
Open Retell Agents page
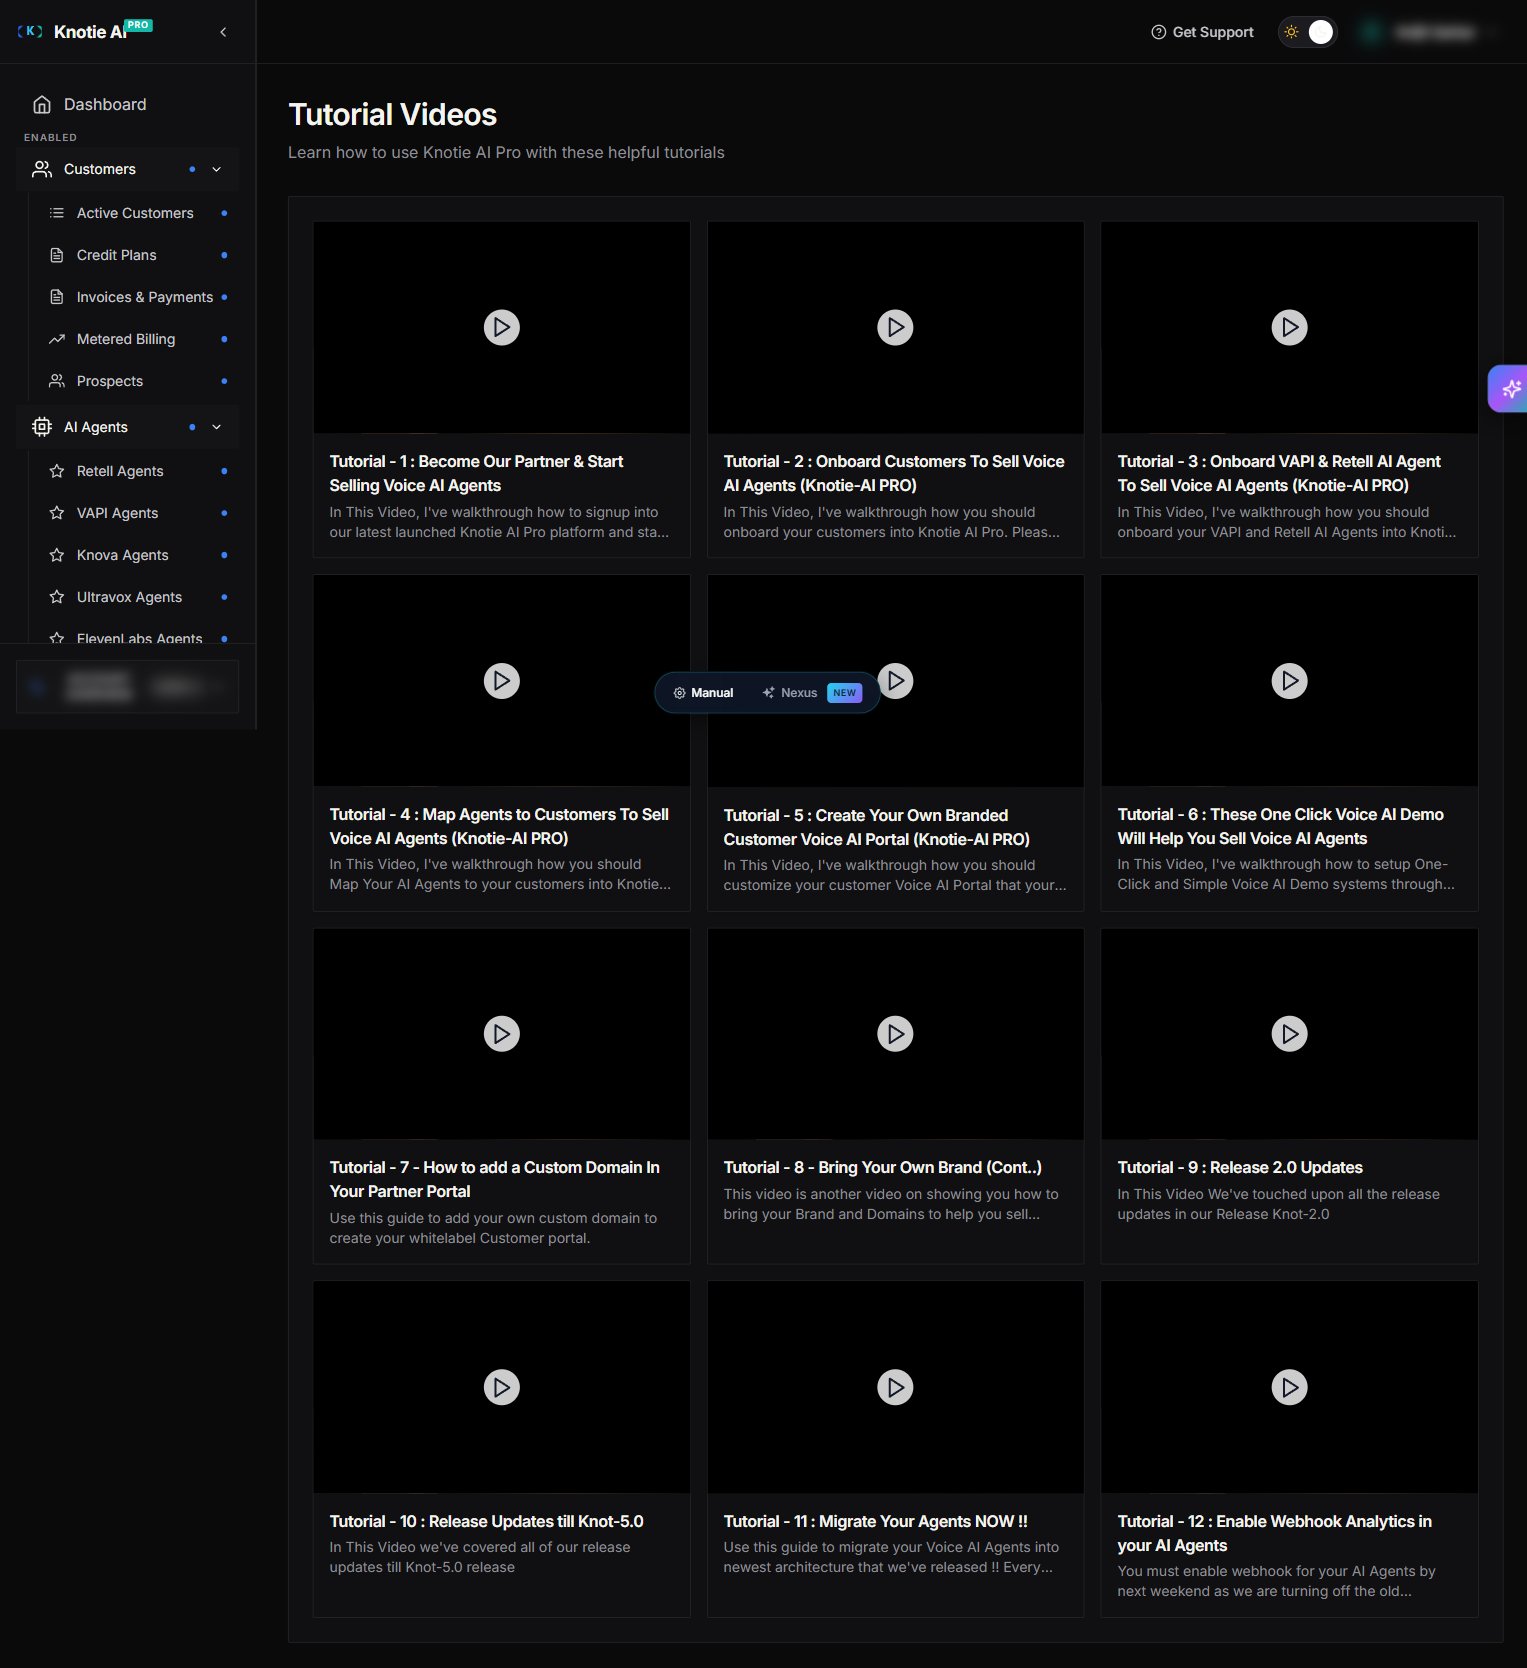[x=139, y=471]
